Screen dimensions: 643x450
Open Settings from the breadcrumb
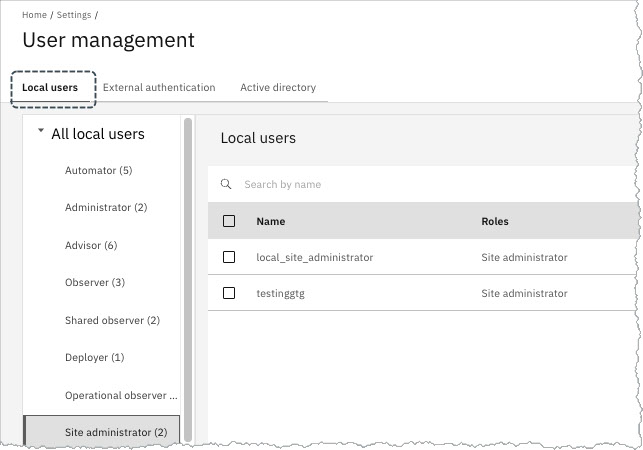75,16
